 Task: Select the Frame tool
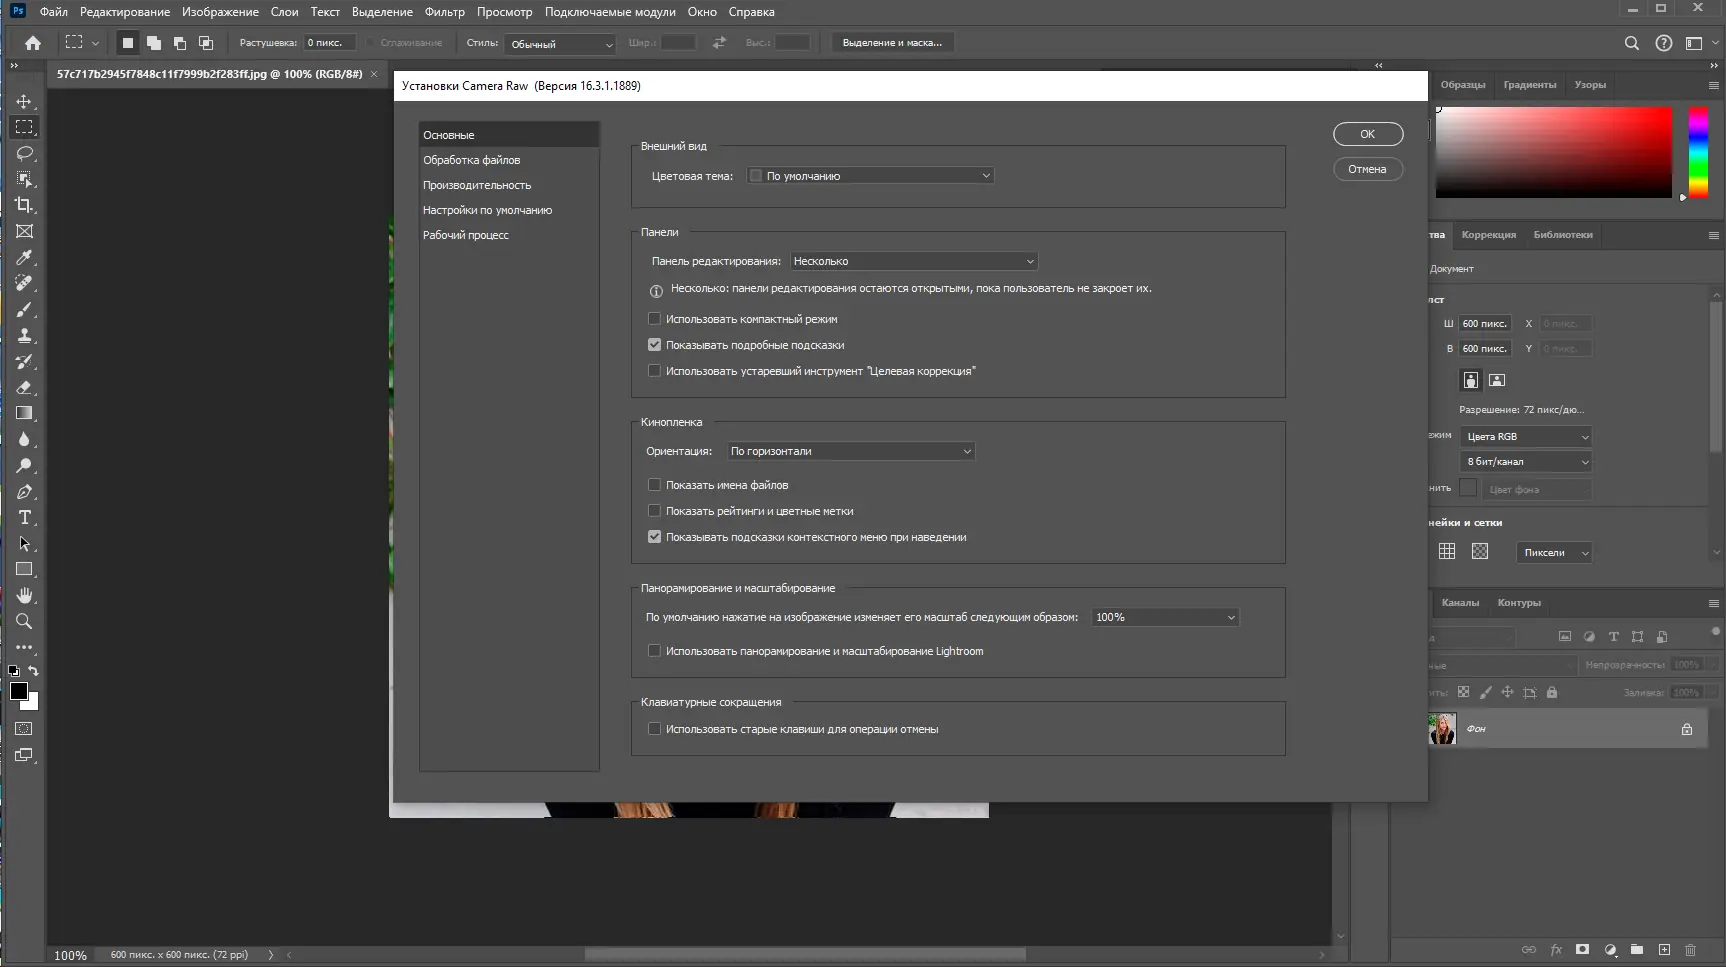click(24, 231)
